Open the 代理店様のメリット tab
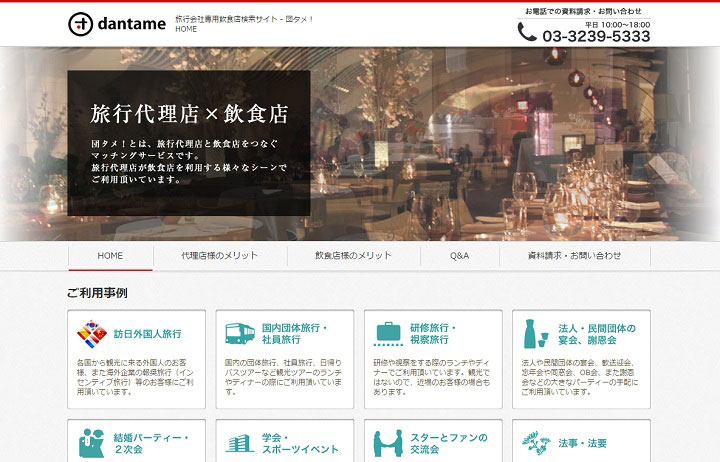The width and height of the screenshot is (720, 462). (219, 256)
